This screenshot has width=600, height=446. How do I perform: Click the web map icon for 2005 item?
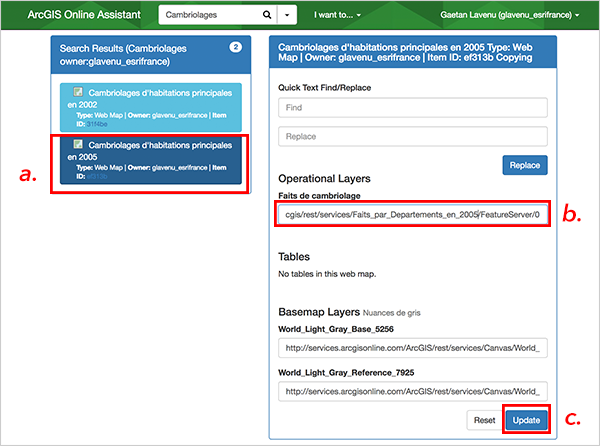(x=78, y=144)
